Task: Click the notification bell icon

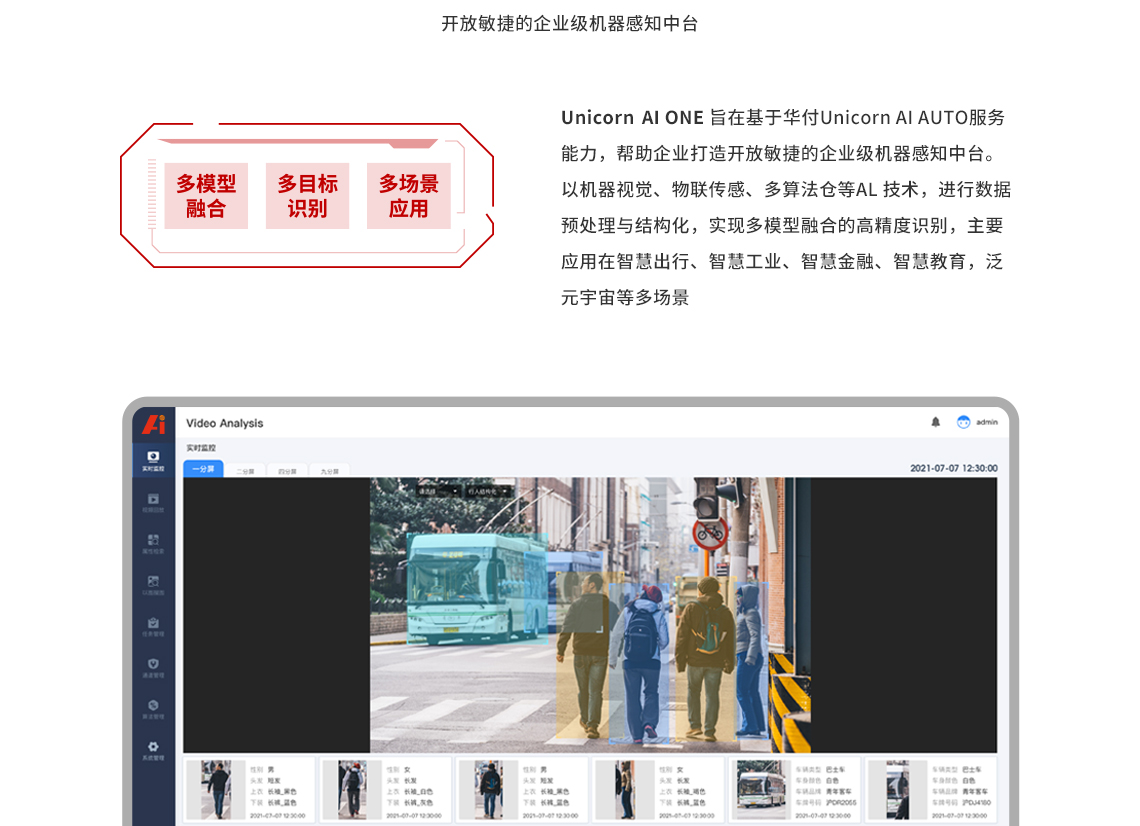Action: pos(936,422)
